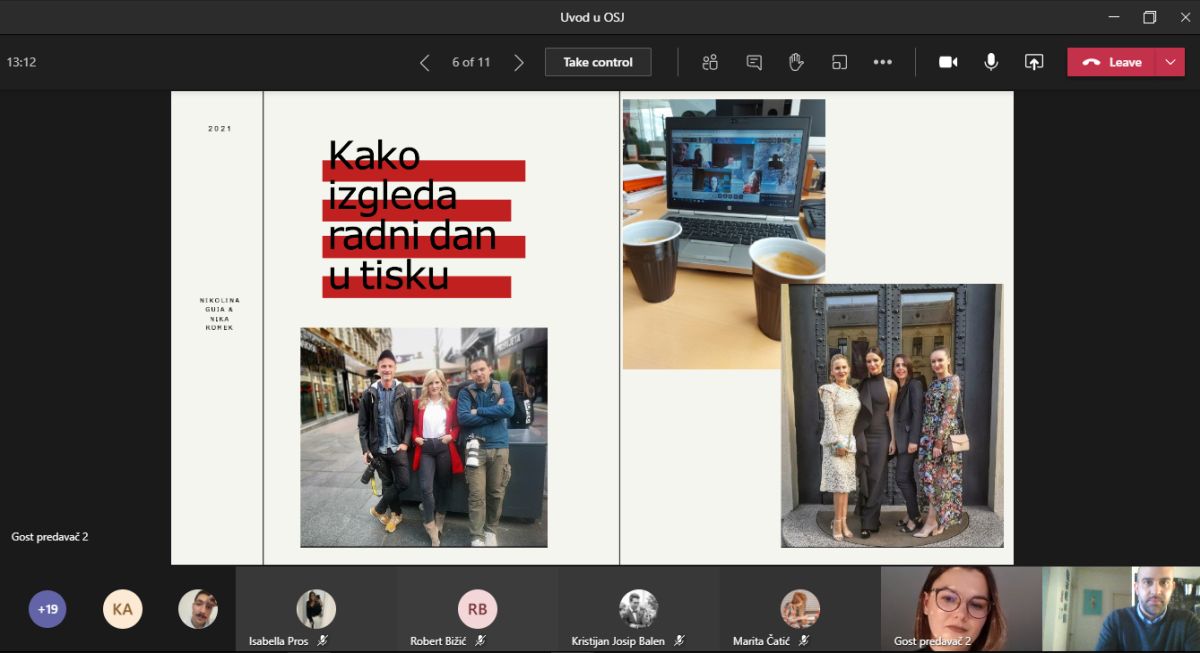
Task: Expand the Leave options dropdown arrow
Action: tap(1170, 62)
